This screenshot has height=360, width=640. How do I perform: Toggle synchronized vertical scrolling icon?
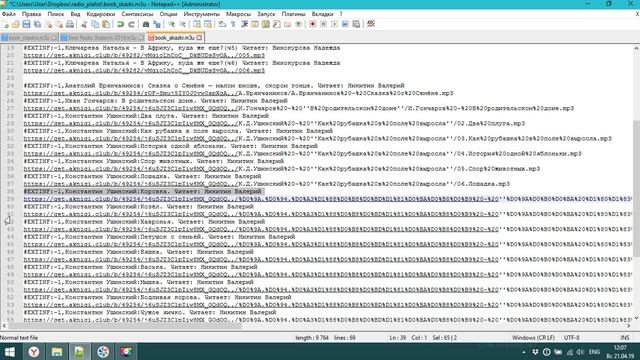tap(197, 24)
